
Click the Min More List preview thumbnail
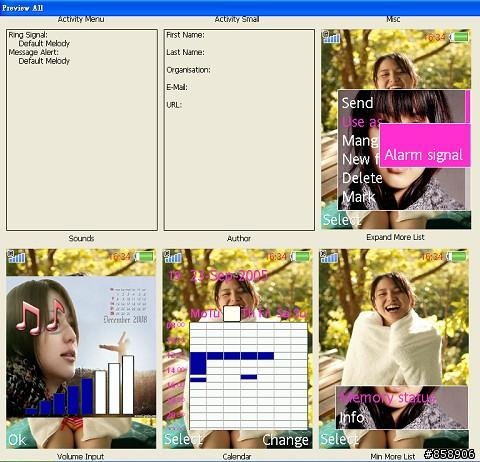click(x=394, y=349)
